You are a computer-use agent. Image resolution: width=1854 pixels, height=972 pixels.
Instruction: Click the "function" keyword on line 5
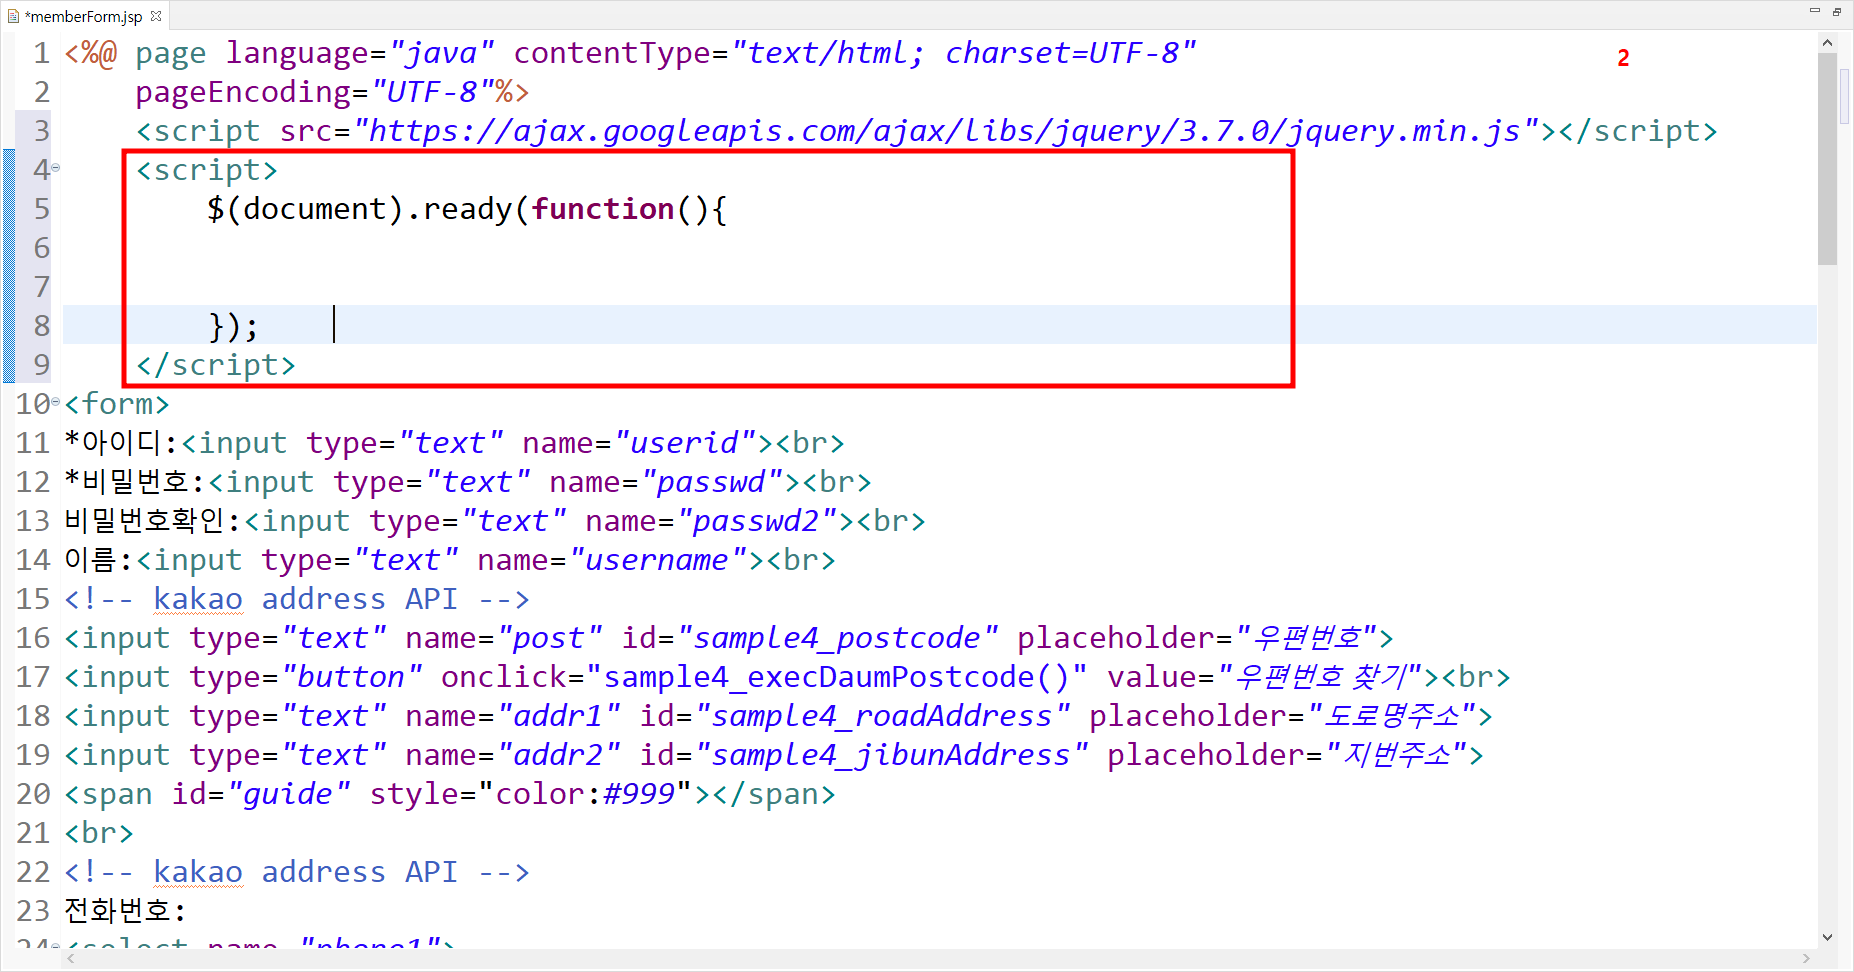(603, 209)
